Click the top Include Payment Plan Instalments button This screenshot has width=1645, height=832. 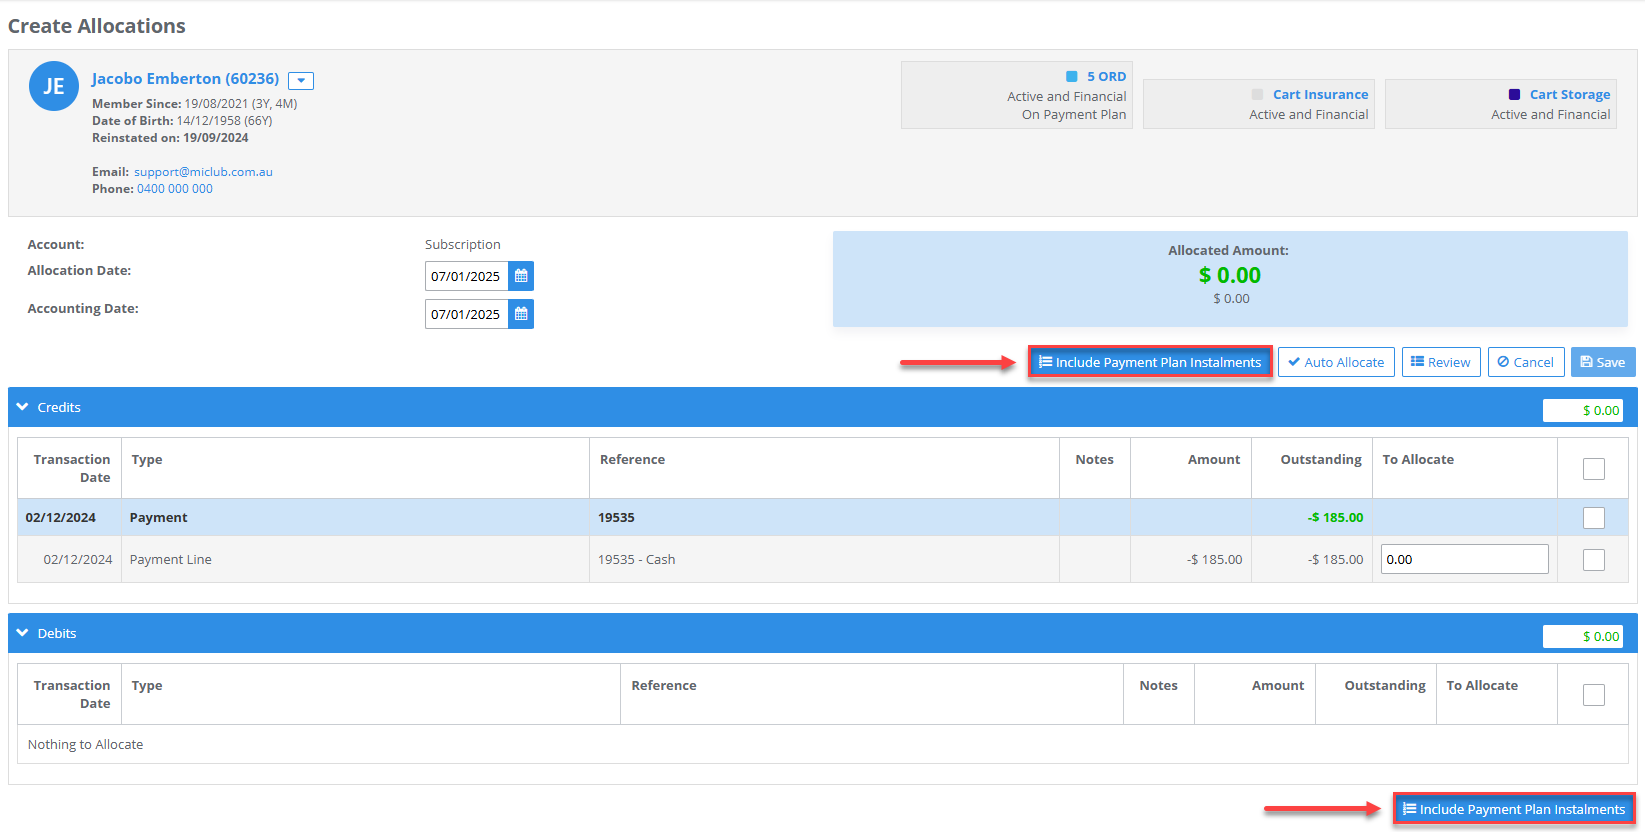pyautogui.click(x=1150, y=362)
